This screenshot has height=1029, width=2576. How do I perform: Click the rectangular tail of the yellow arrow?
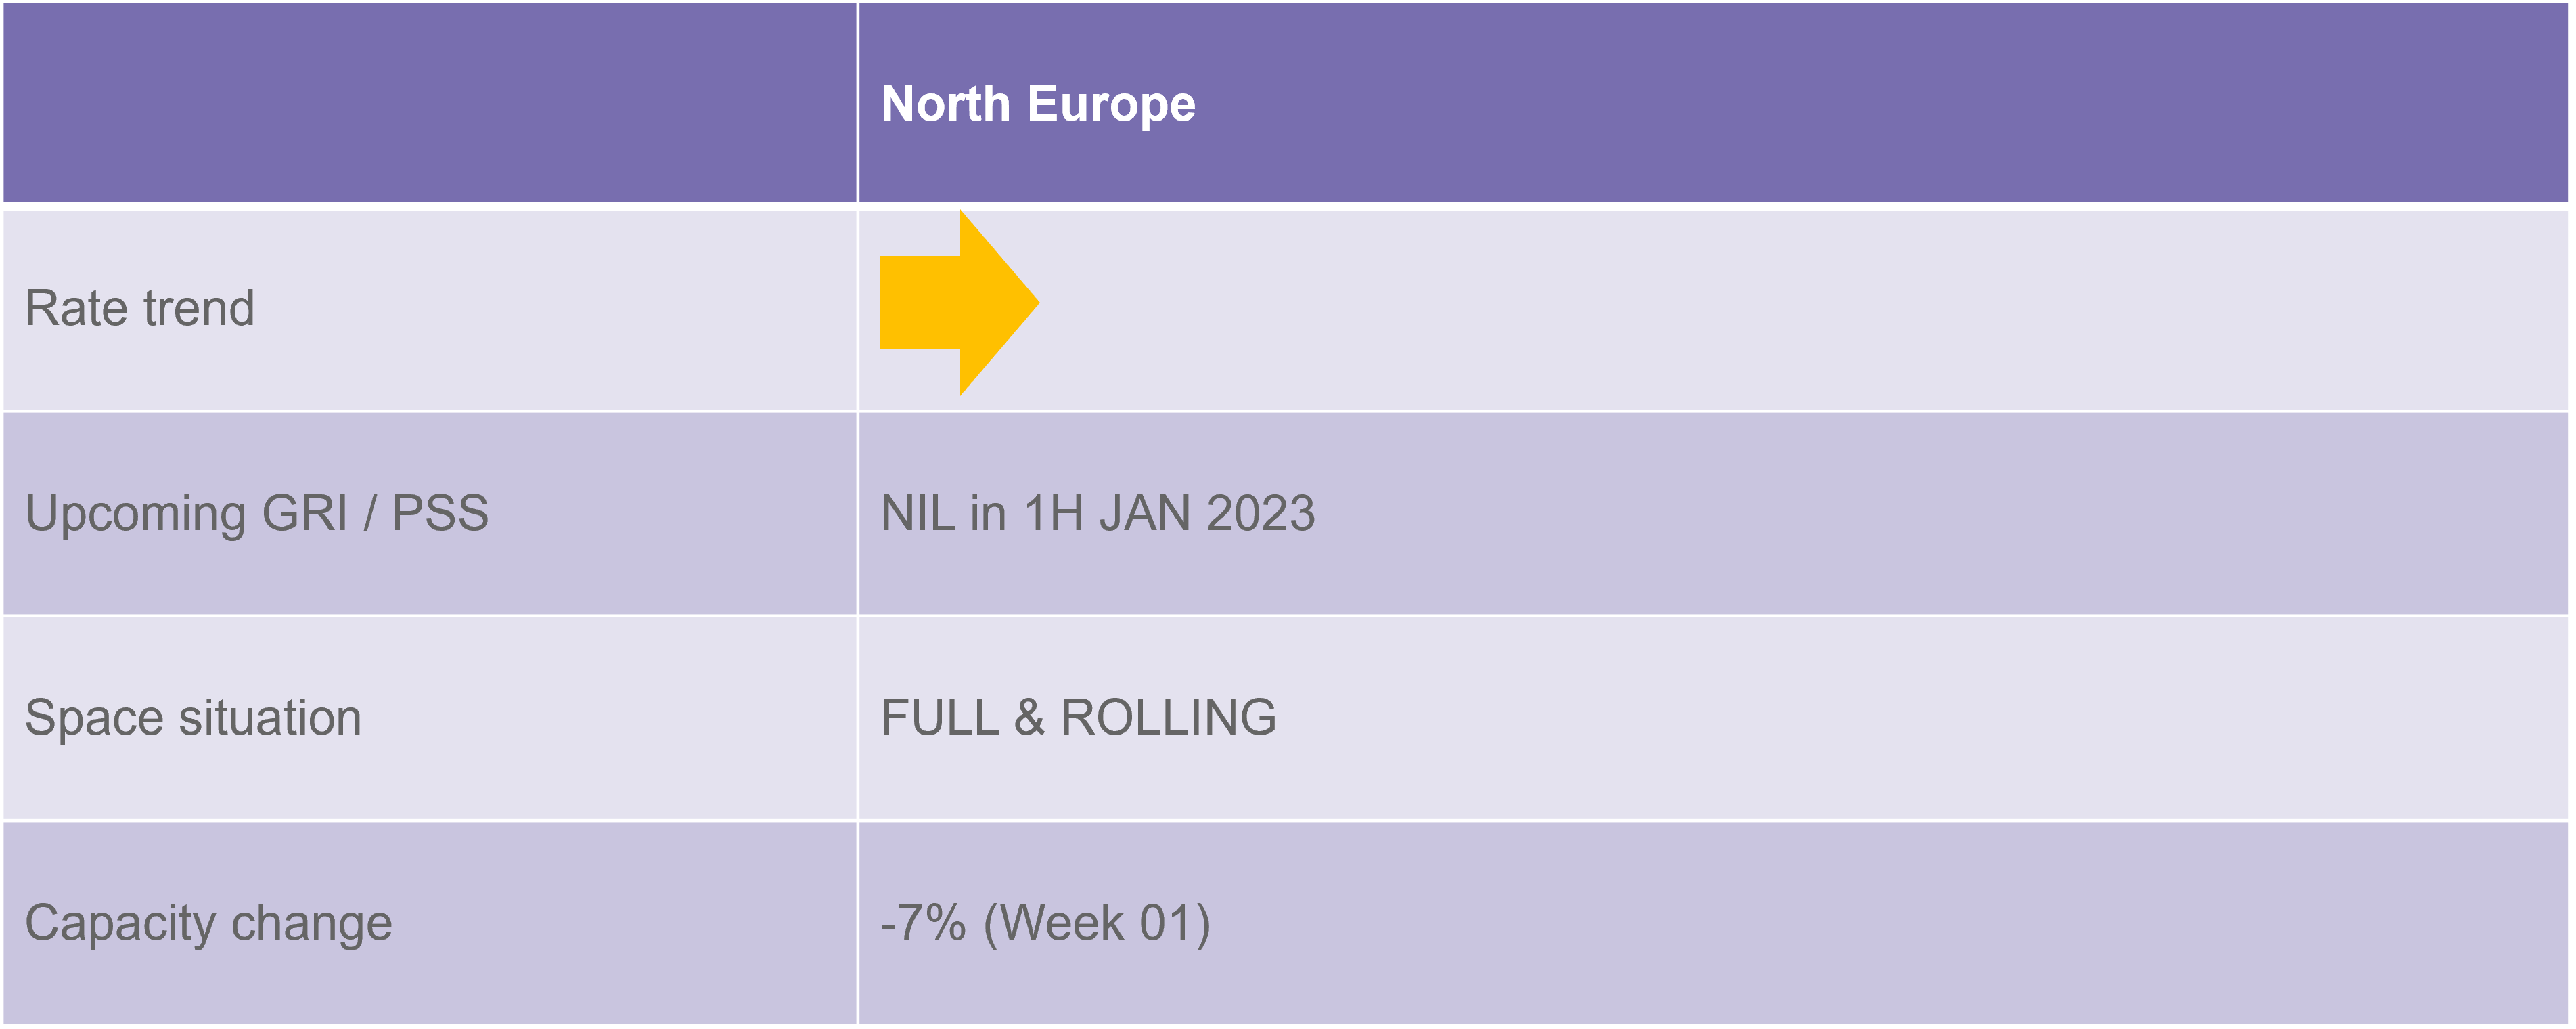[x=920, y=303]
